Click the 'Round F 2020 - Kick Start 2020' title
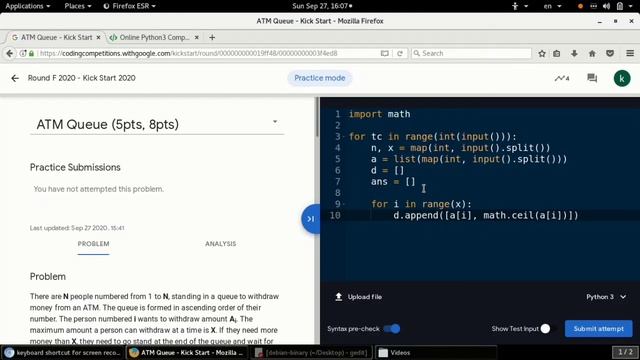640x360 pixels. coord(82,78)
